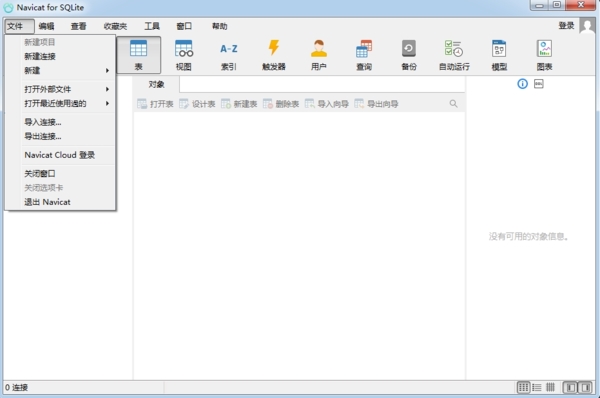Show object information via blue info icon
600x398 pixels.
(522, 84)
